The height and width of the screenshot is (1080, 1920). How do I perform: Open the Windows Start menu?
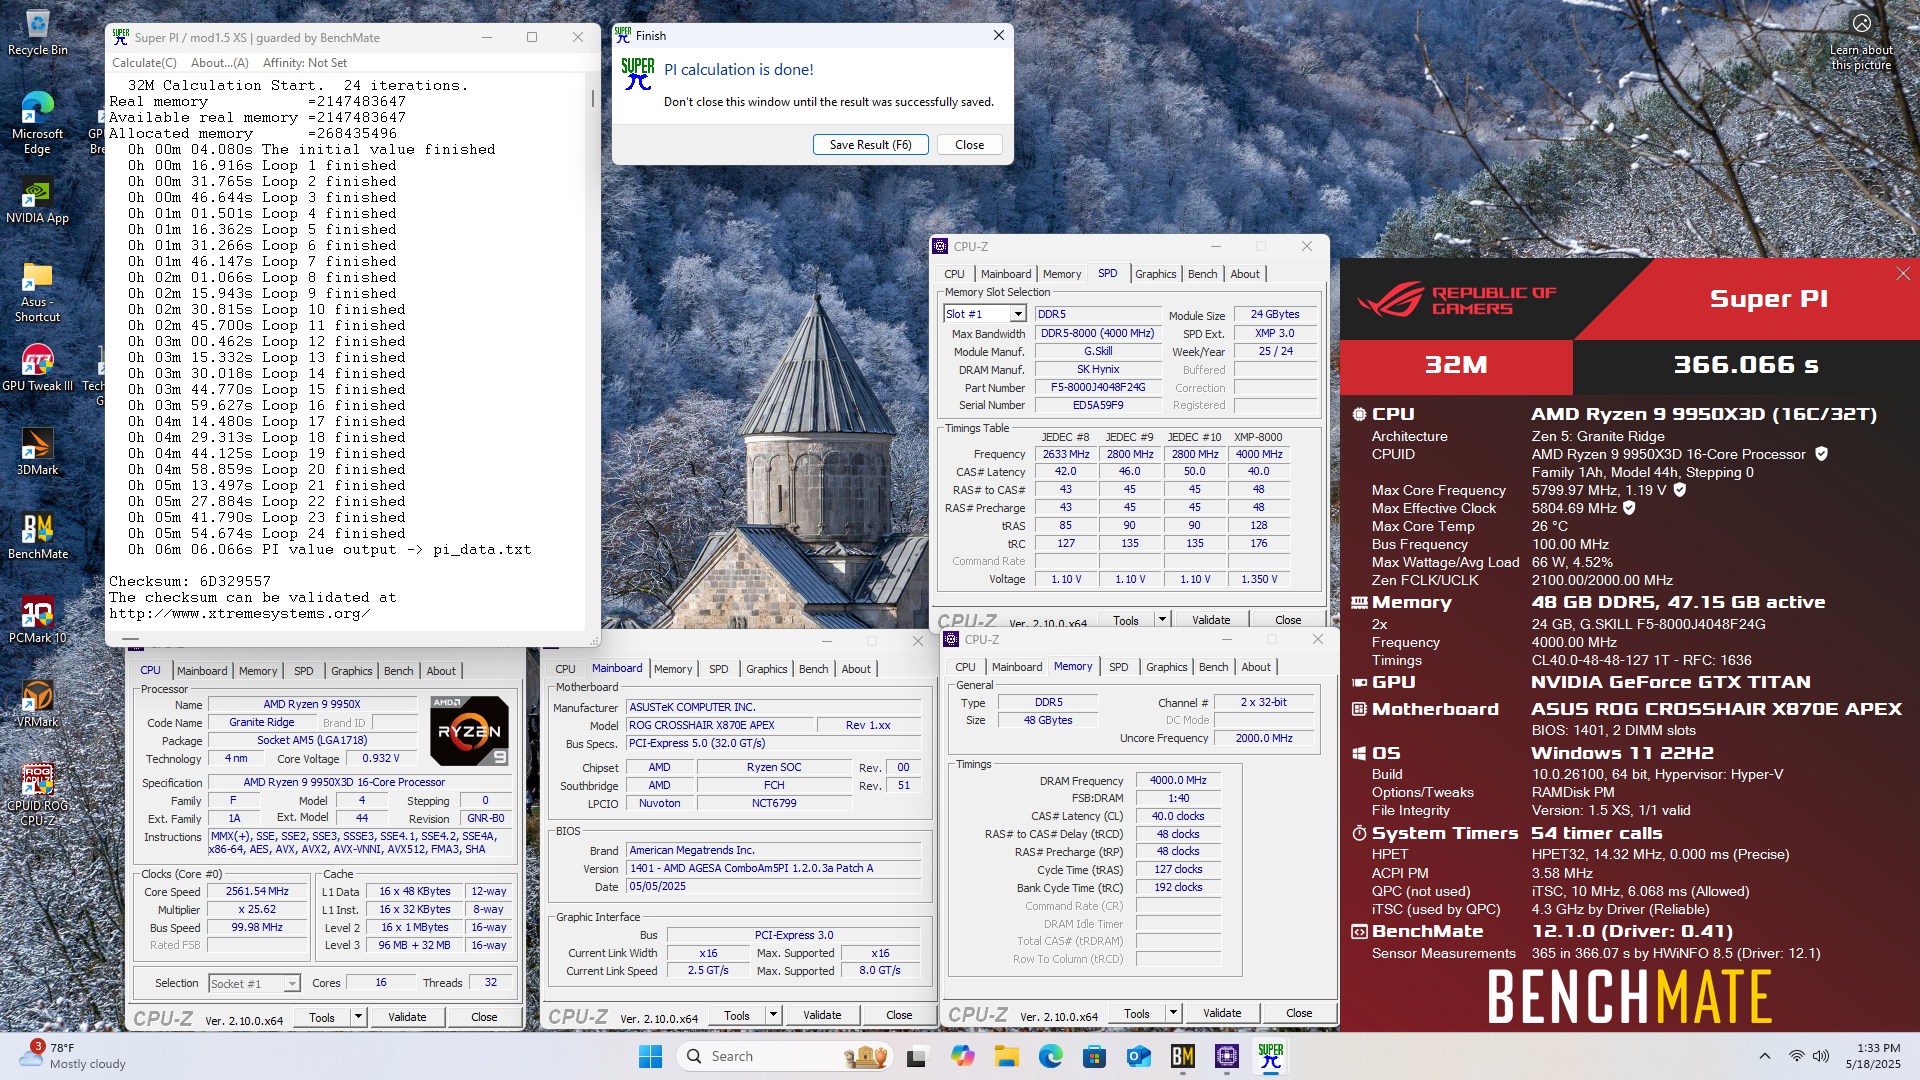point(650,1056)
